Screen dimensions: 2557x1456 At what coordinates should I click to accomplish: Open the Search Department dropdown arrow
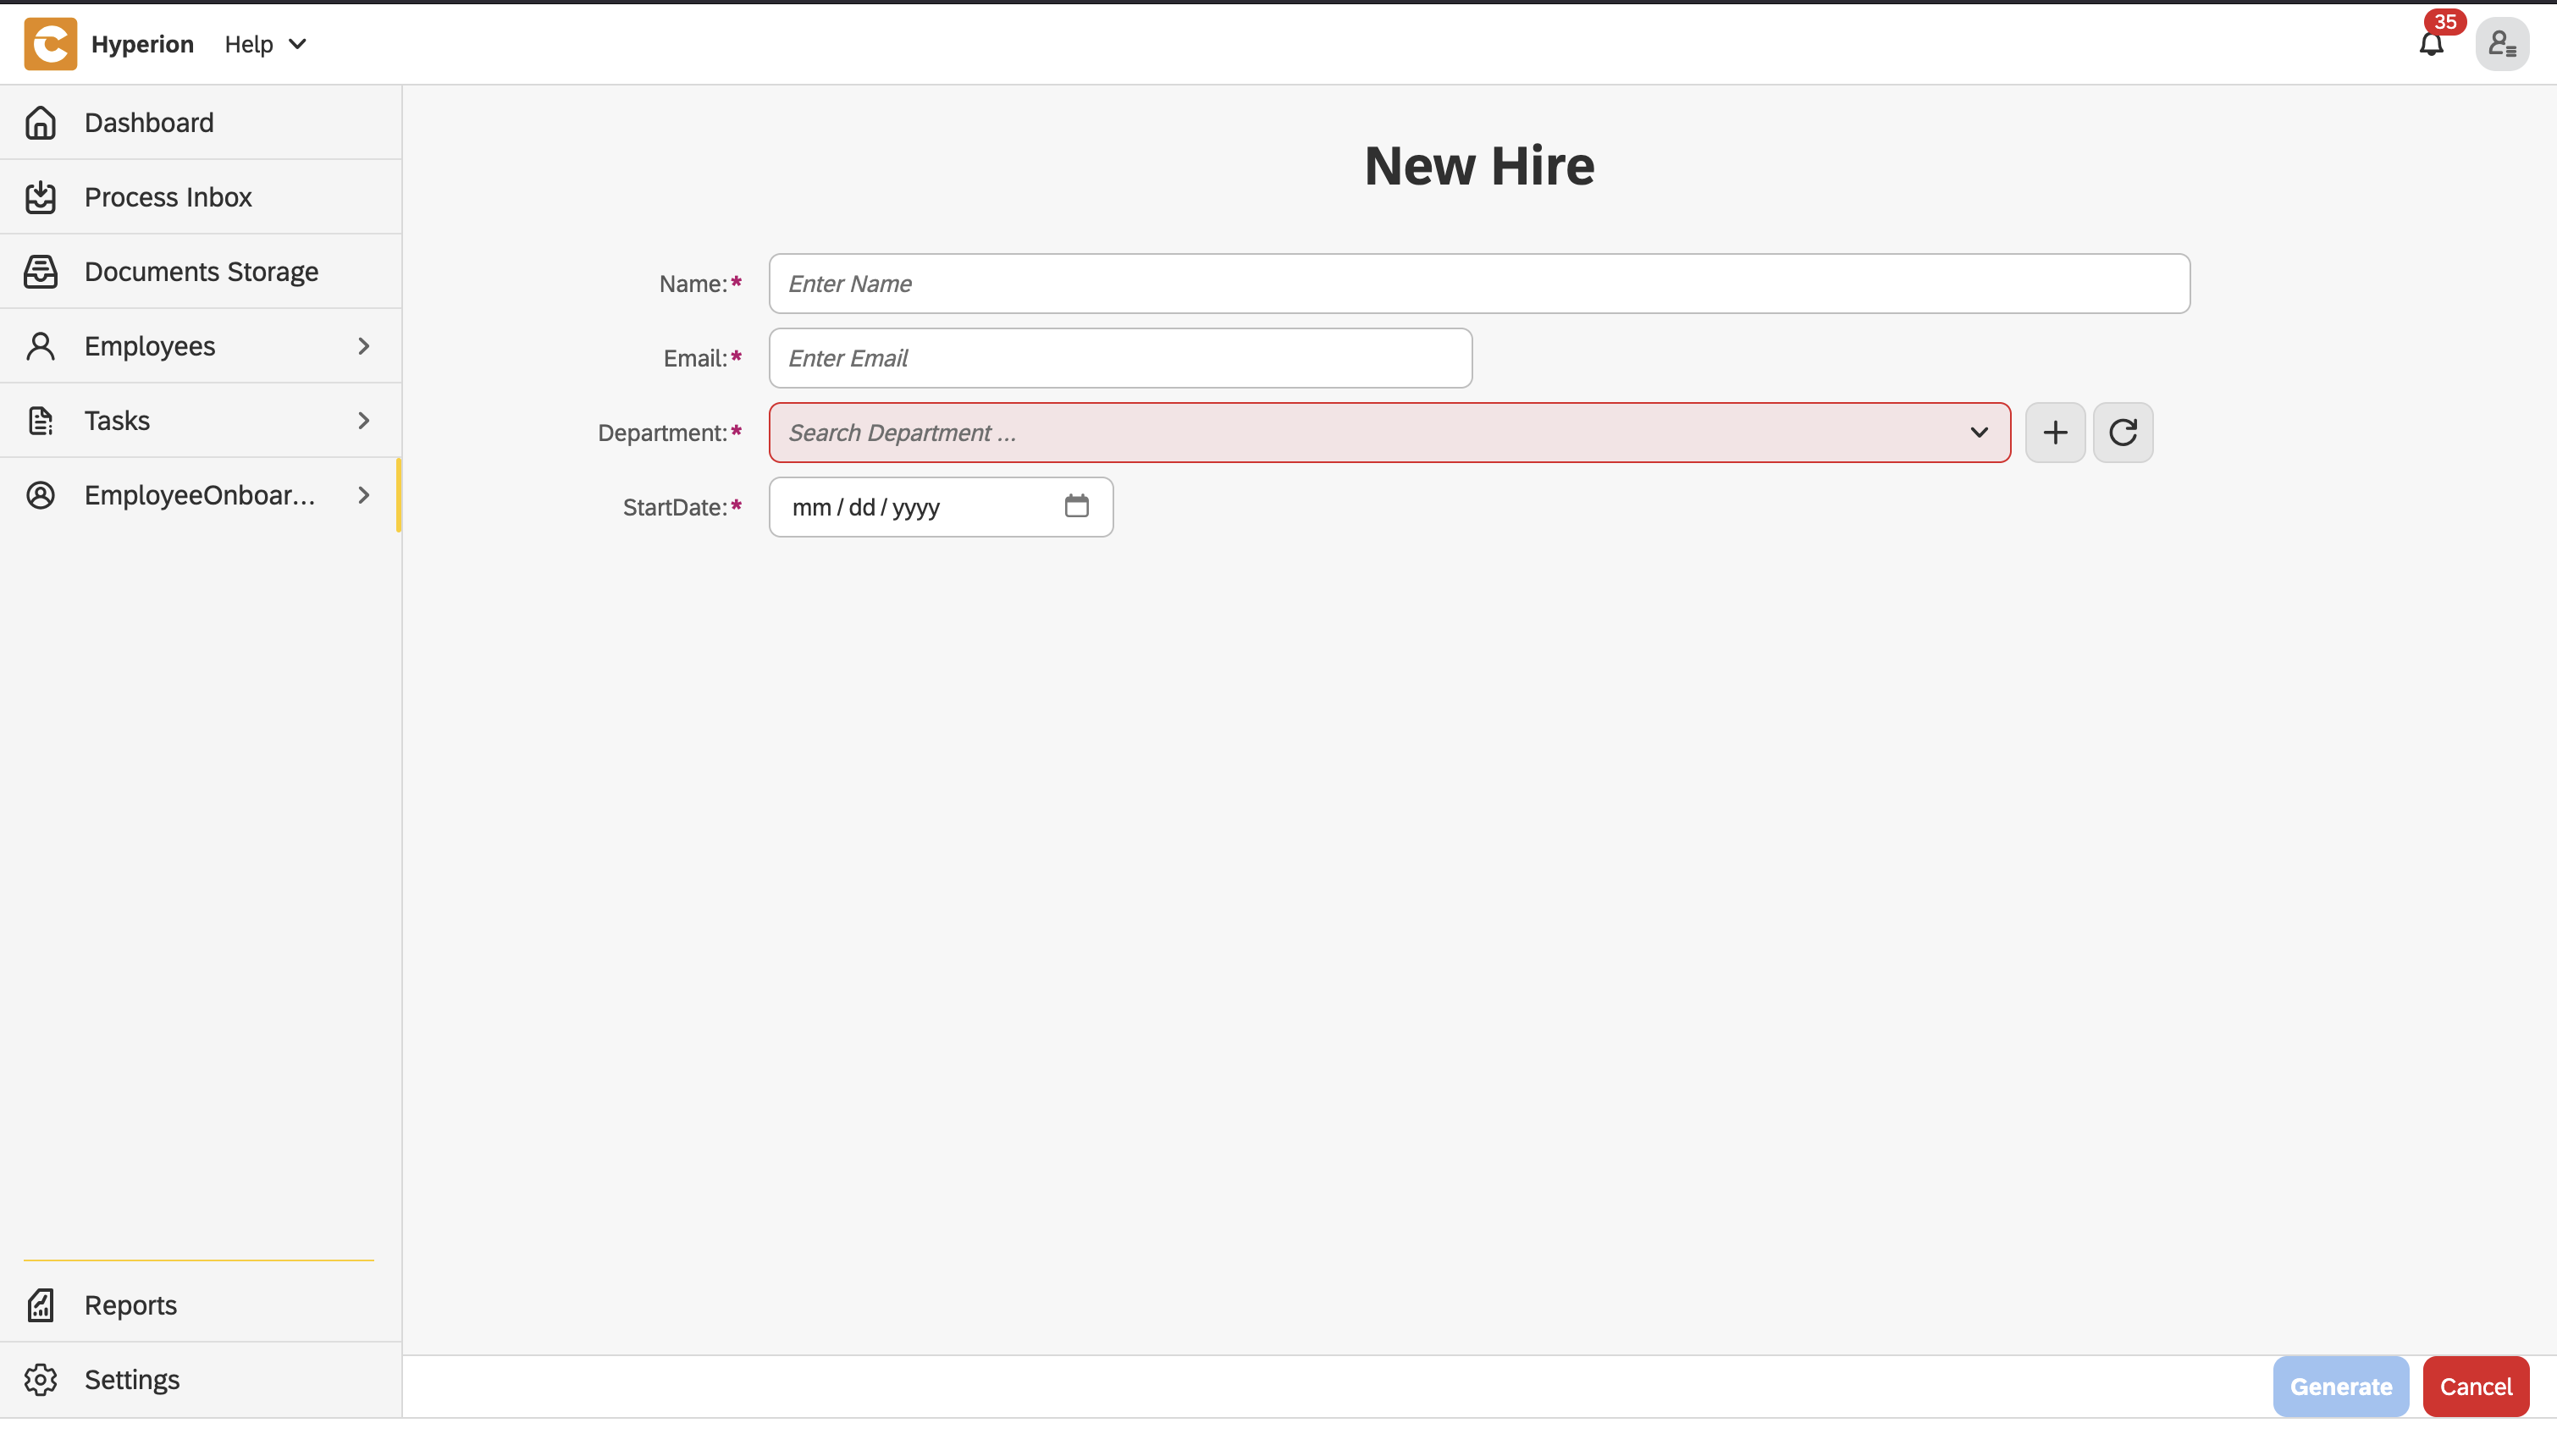pyautogui.click(x=1978, y=433)
